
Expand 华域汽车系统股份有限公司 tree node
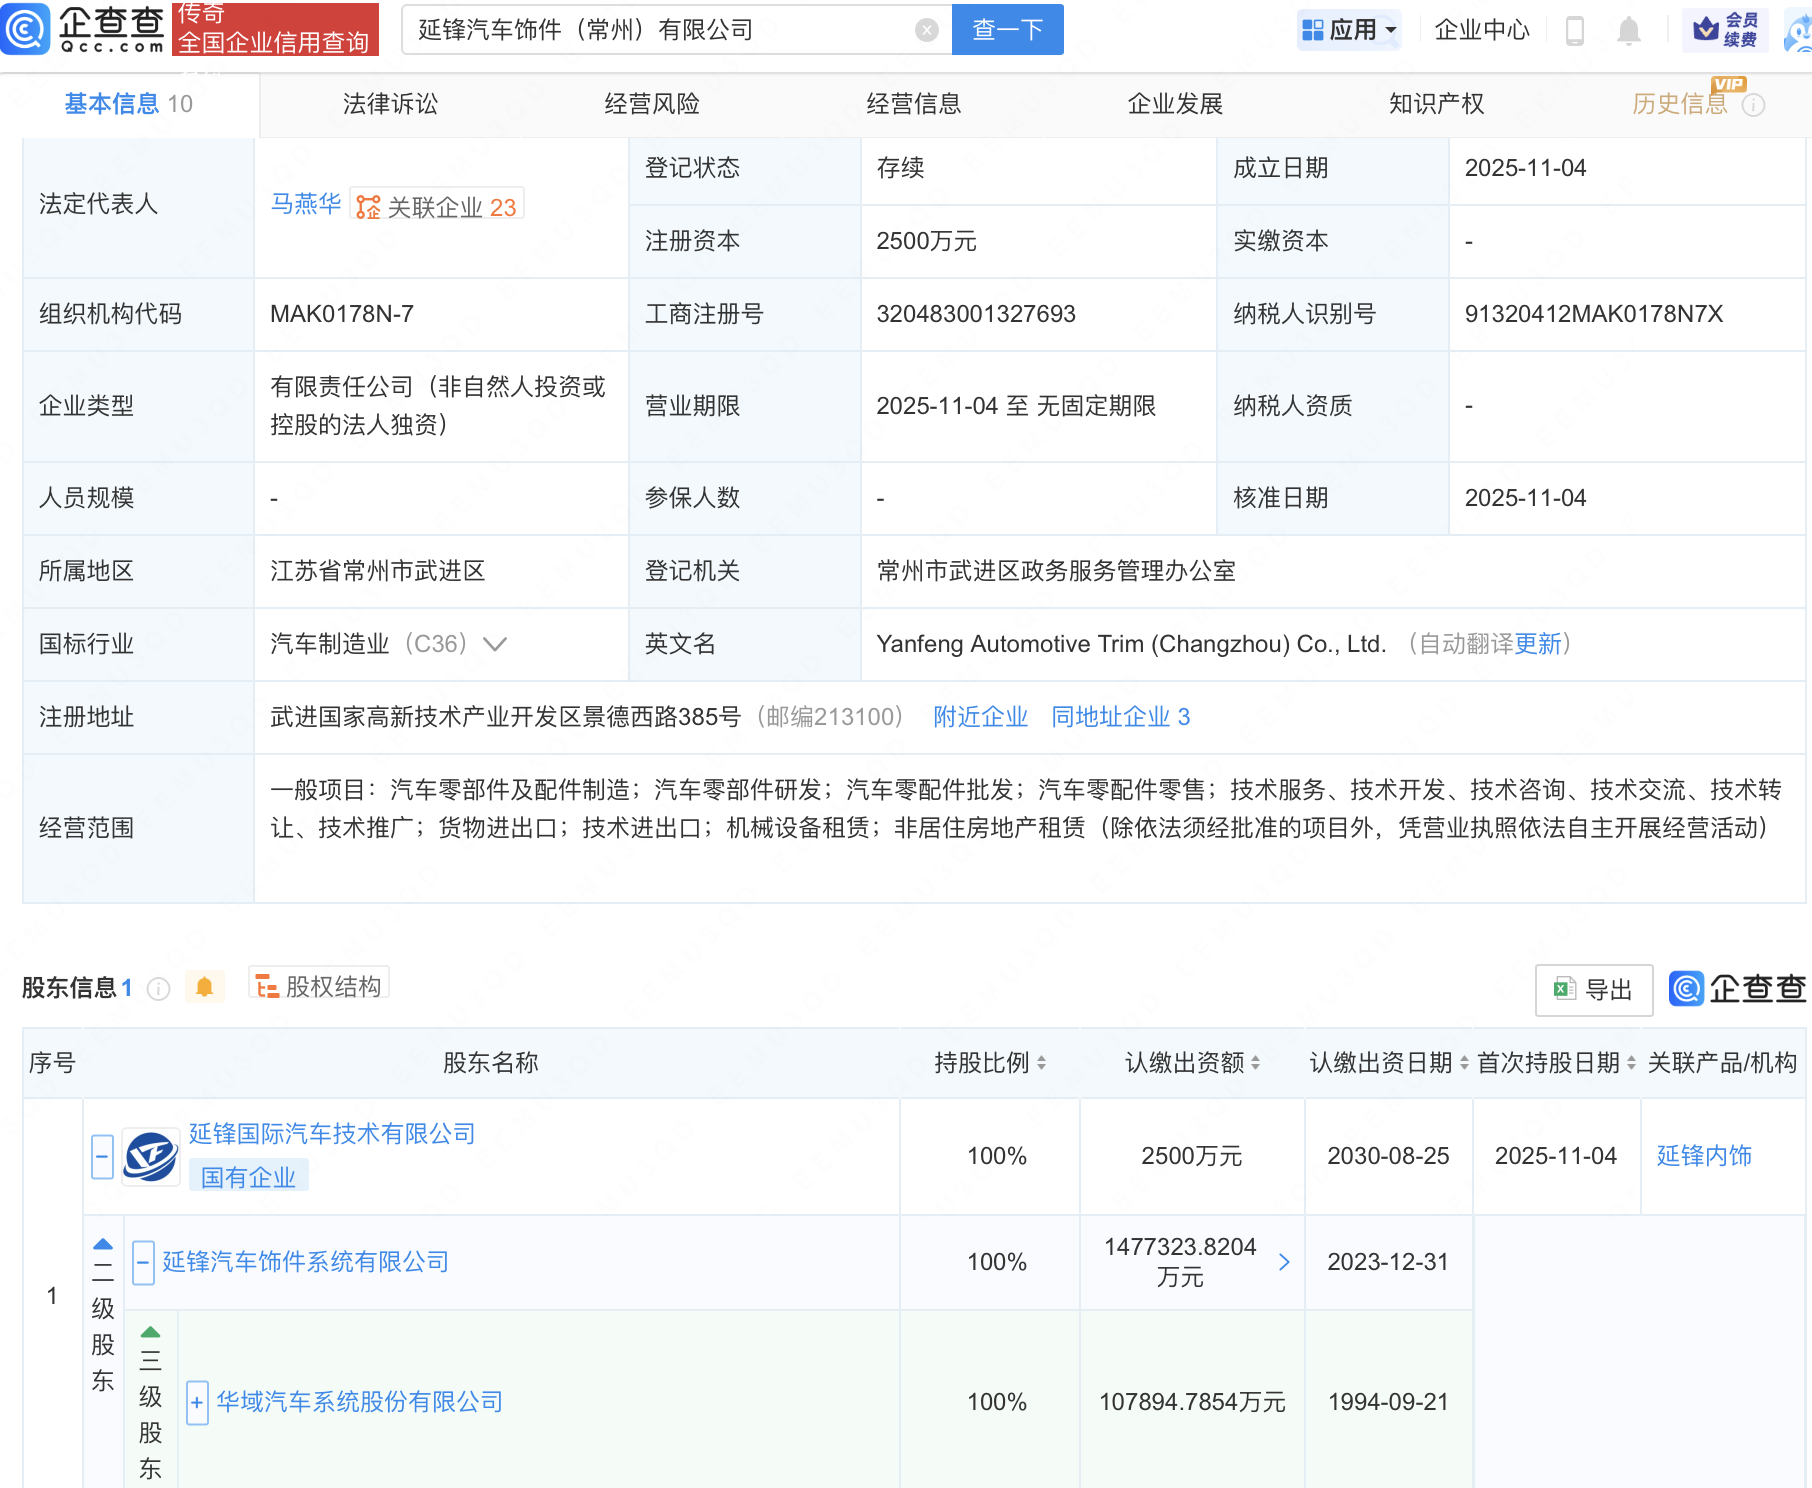pyautogui.click(x=196, y=1402)
